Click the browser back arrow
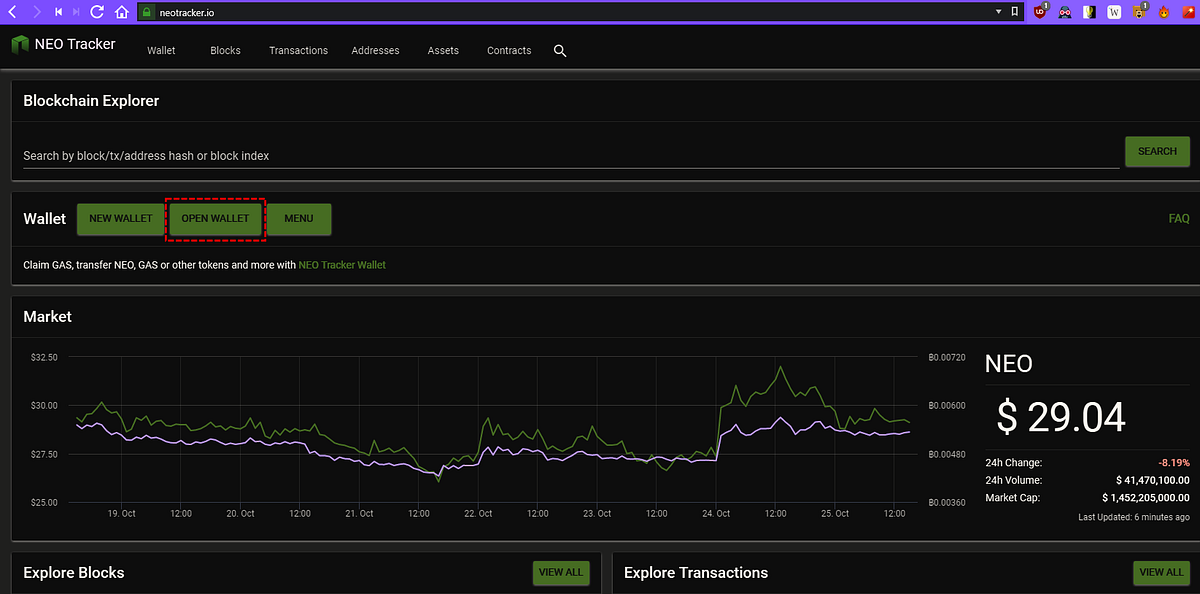 (12, 12)
